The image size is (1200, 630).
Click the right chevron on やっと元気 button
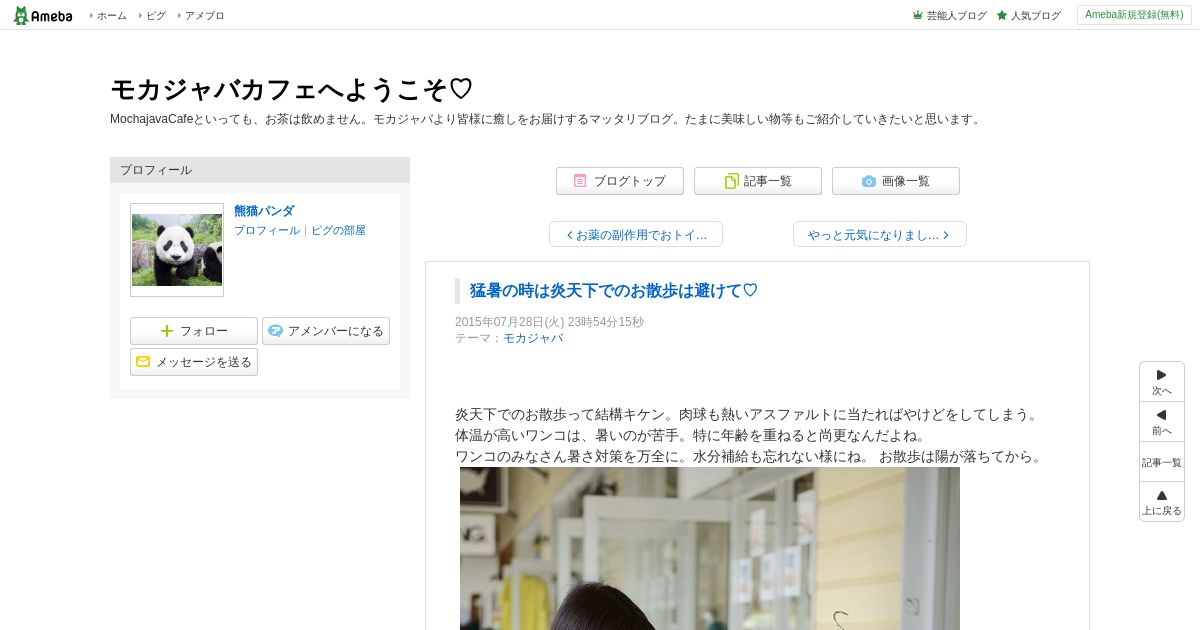pyautogui.click(x=946, y=235)
